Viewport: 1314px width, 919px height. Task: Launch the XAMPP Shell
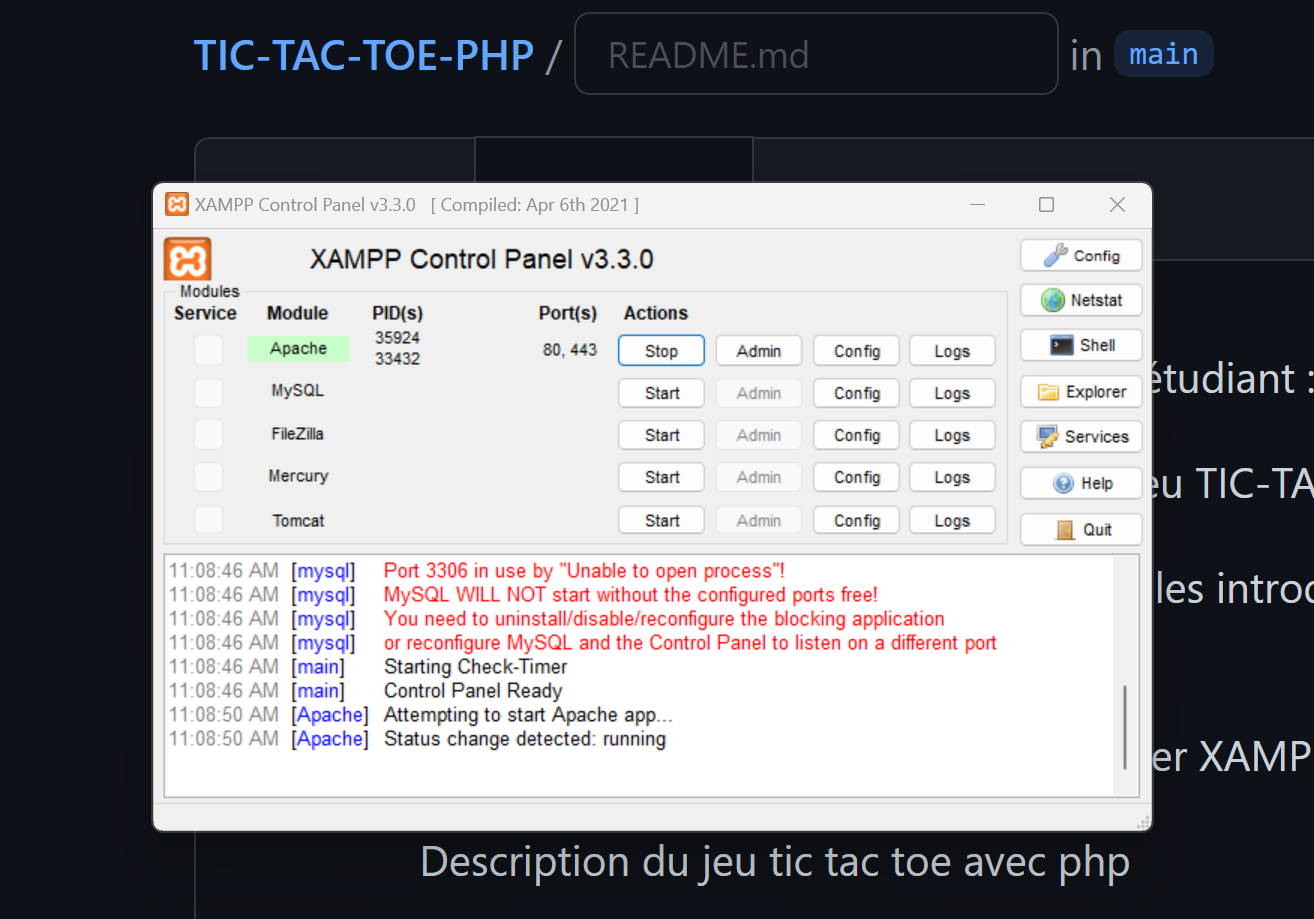1080,345
